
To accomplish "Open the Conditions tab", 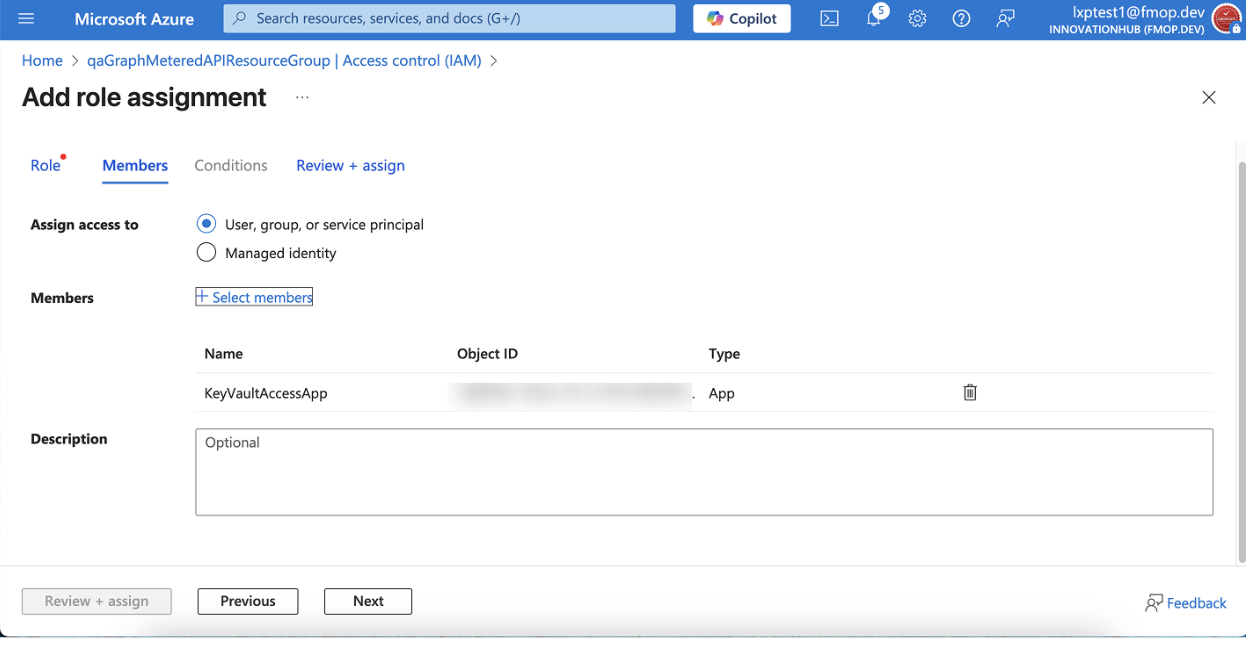I will (231, 165).
